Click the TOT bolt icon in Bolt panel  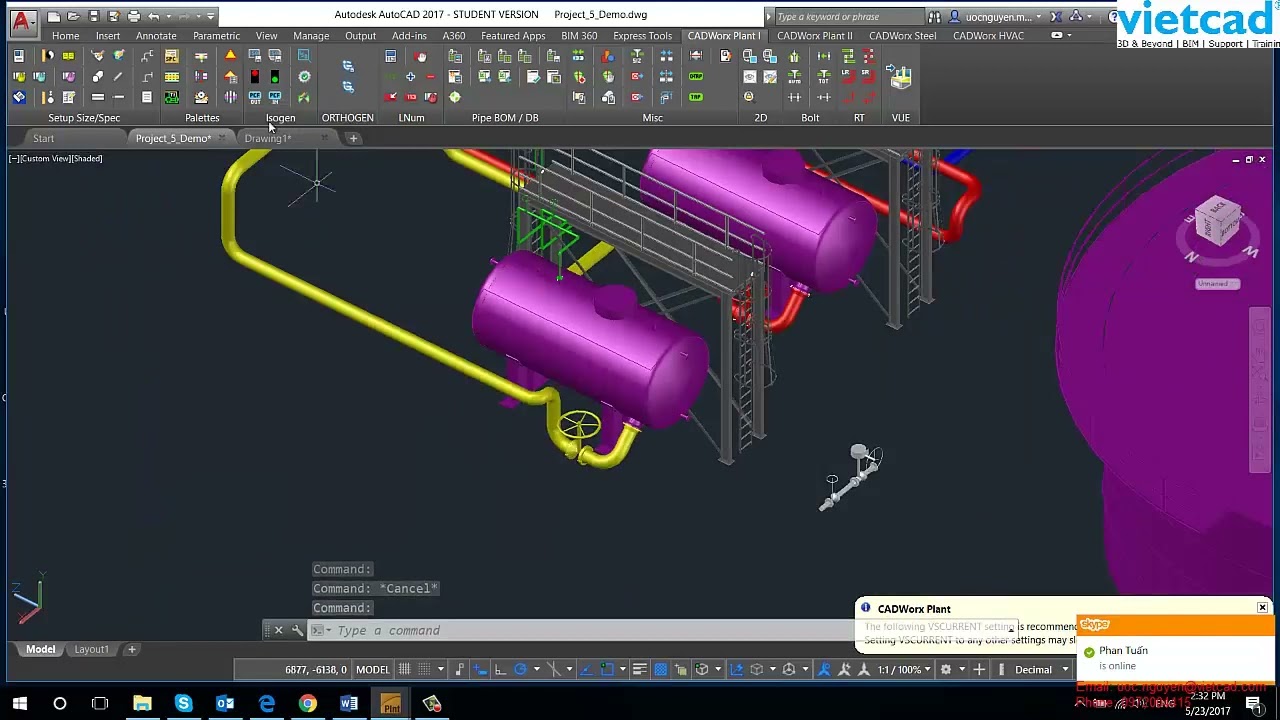pyautogui.click(x=823, y=76)
